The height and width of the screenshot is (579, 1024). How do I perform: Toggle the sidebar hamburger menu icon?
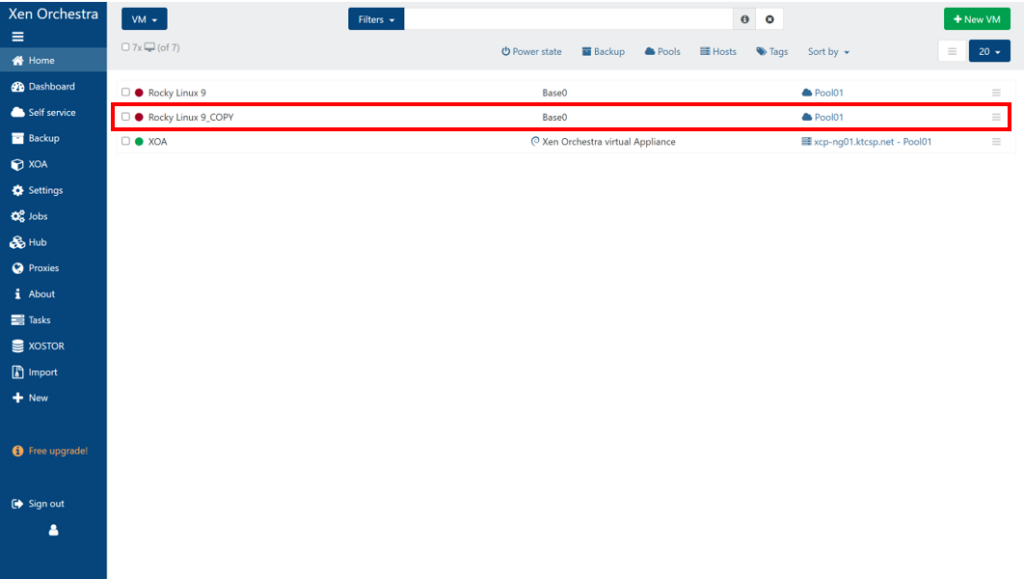[17, 37]
